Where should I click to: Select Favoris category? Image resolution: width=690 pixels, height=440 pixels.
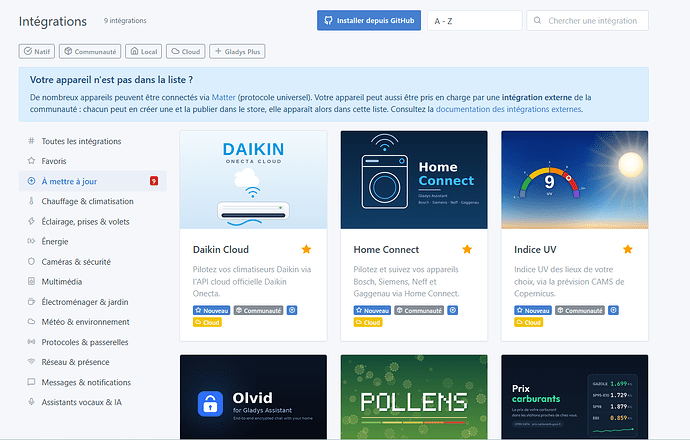pyautogui.click(x=92, y=161)
